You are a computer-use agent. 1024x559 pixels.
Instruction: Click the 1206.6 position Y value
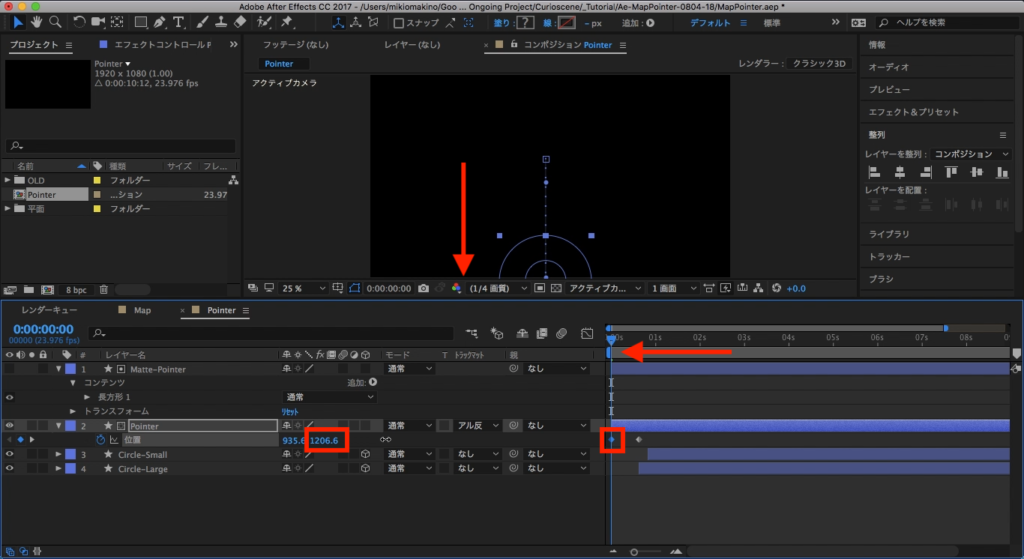point(326,440)
